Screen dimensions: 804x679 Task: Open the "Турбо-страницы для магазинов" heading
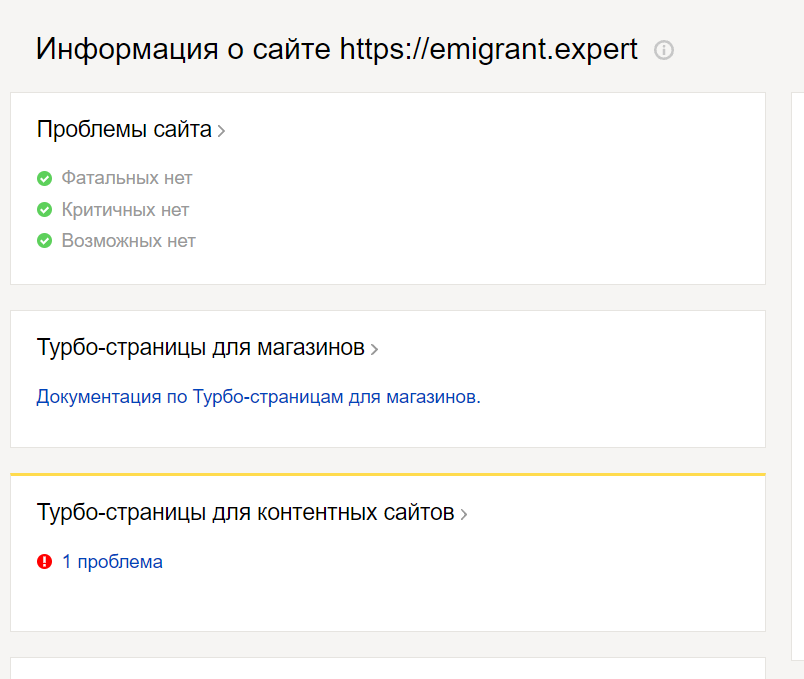point(200,348)
